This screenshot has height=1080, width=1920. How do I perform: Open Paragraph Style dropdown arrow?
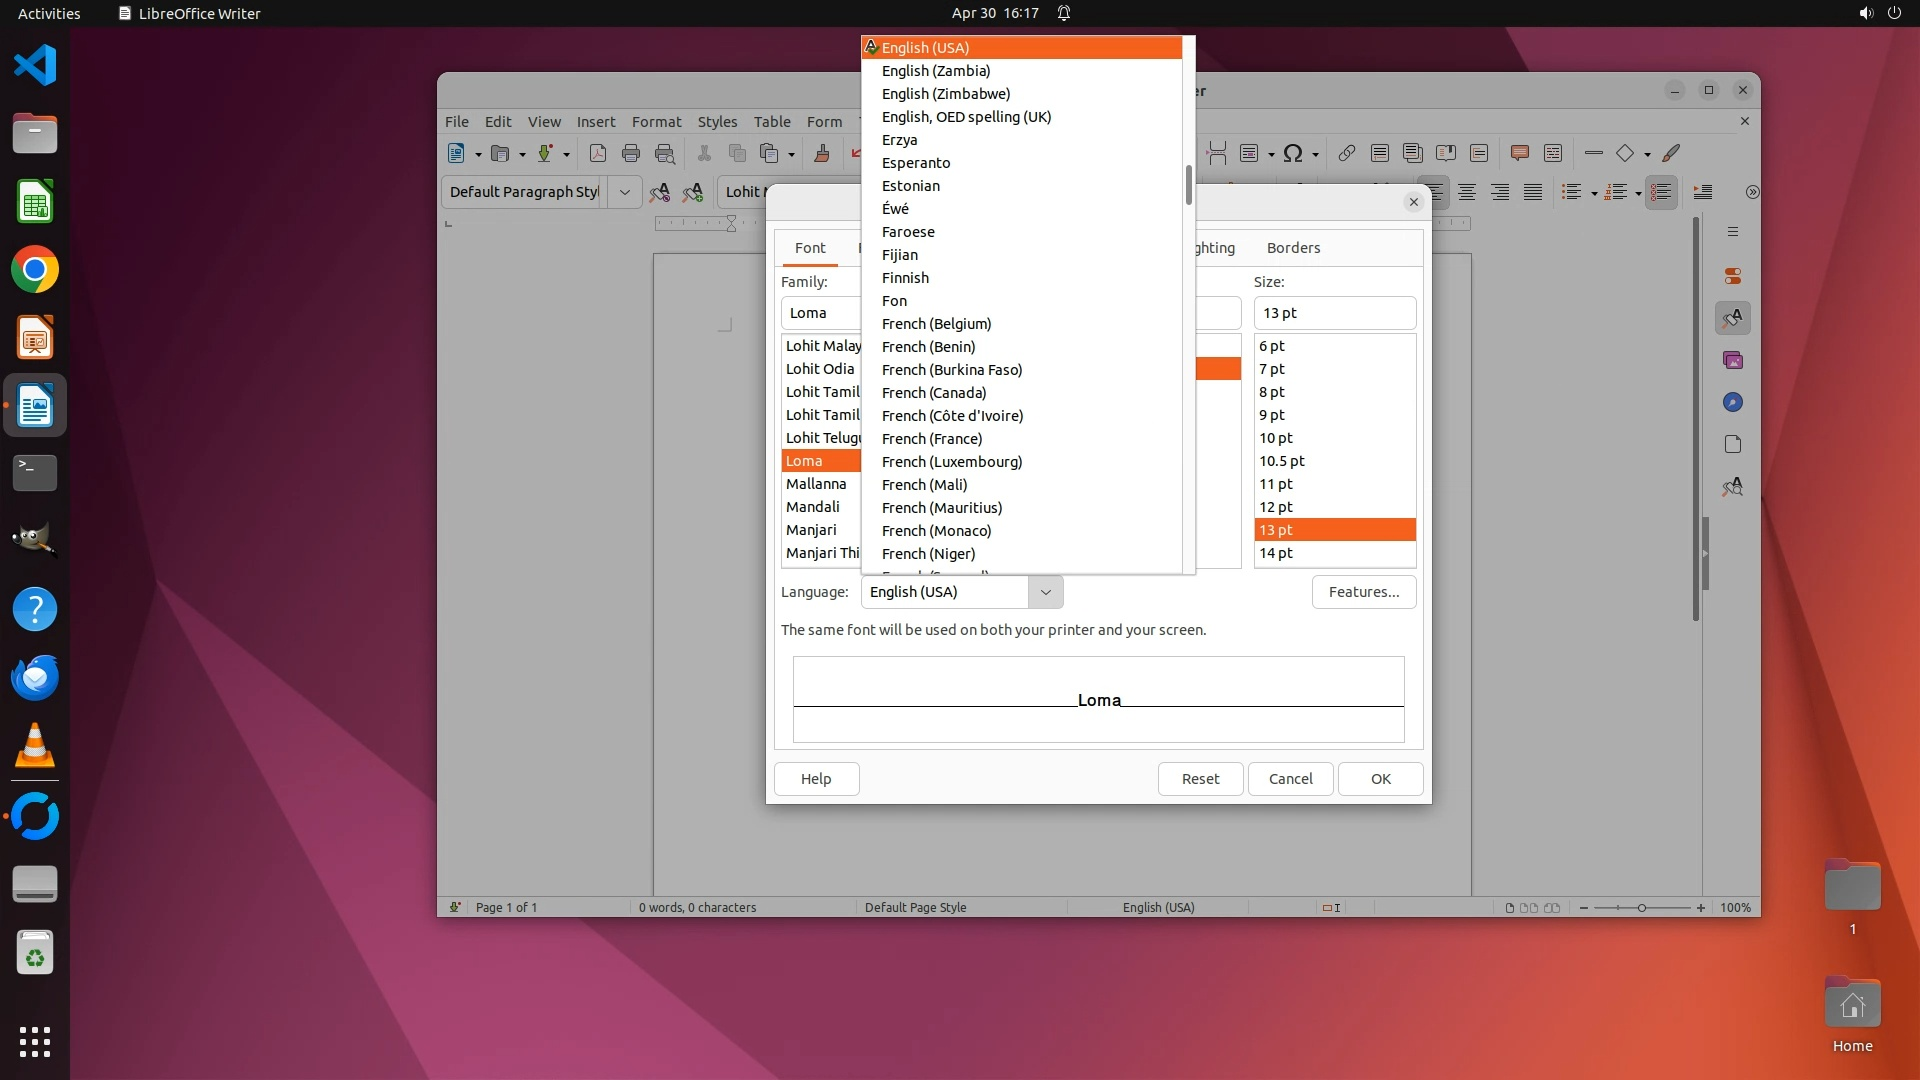click(x=625, y=192)
